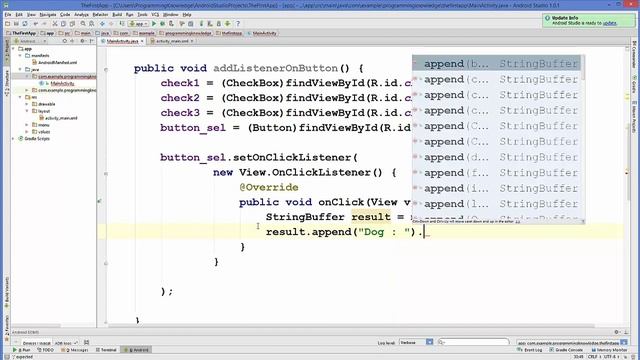This screenshot has height=360, width=640.
Task: Click the Copy icon in toolbar
Action: coord(63,24)
